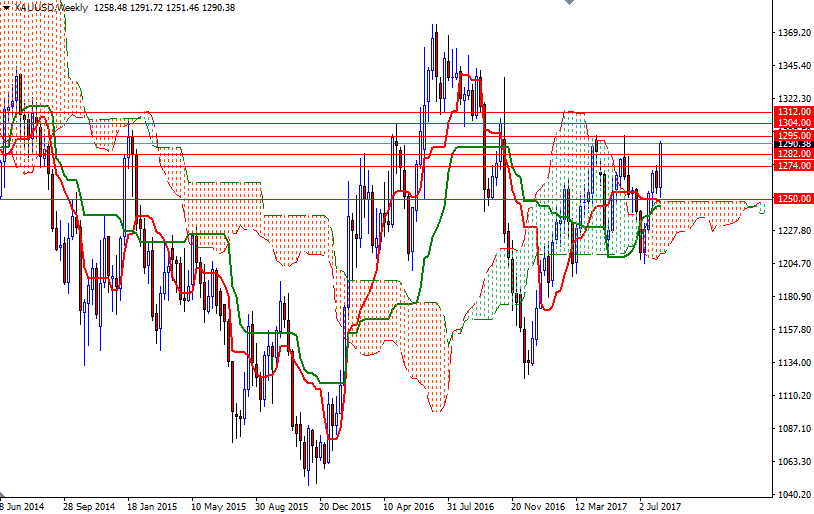The image size is (814, 514).
Task: Click the 18 Jan 2015 date label
Action: [x=152, y=507]
